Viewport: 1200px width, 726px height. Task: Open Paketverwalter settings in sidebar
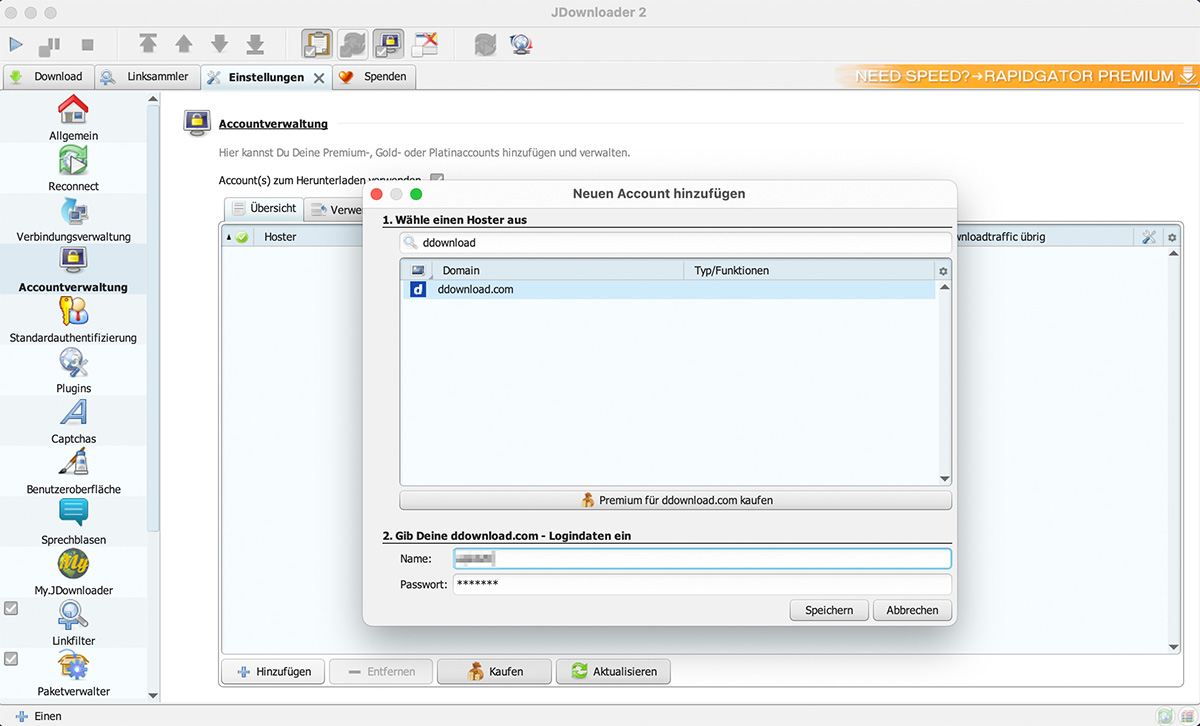coord(74,673)
